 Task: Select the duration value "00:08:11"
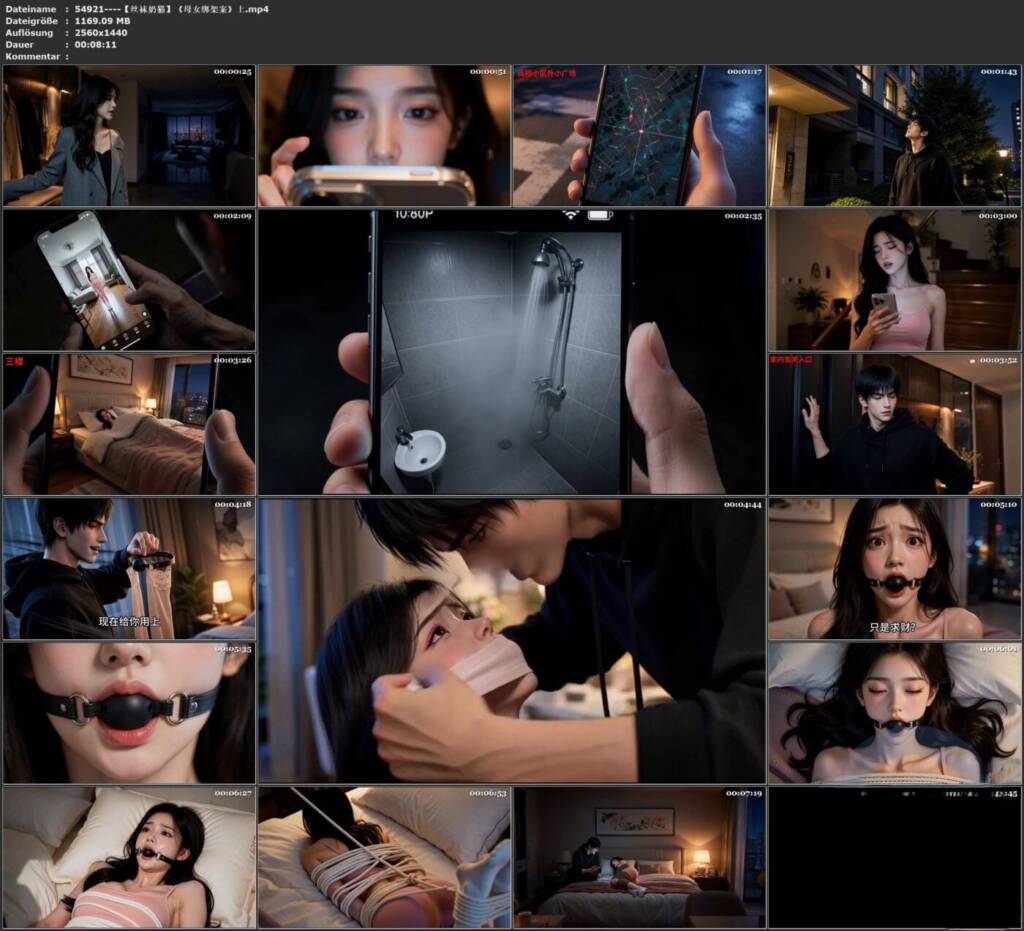pyautogui.click(x=95, y=44)
